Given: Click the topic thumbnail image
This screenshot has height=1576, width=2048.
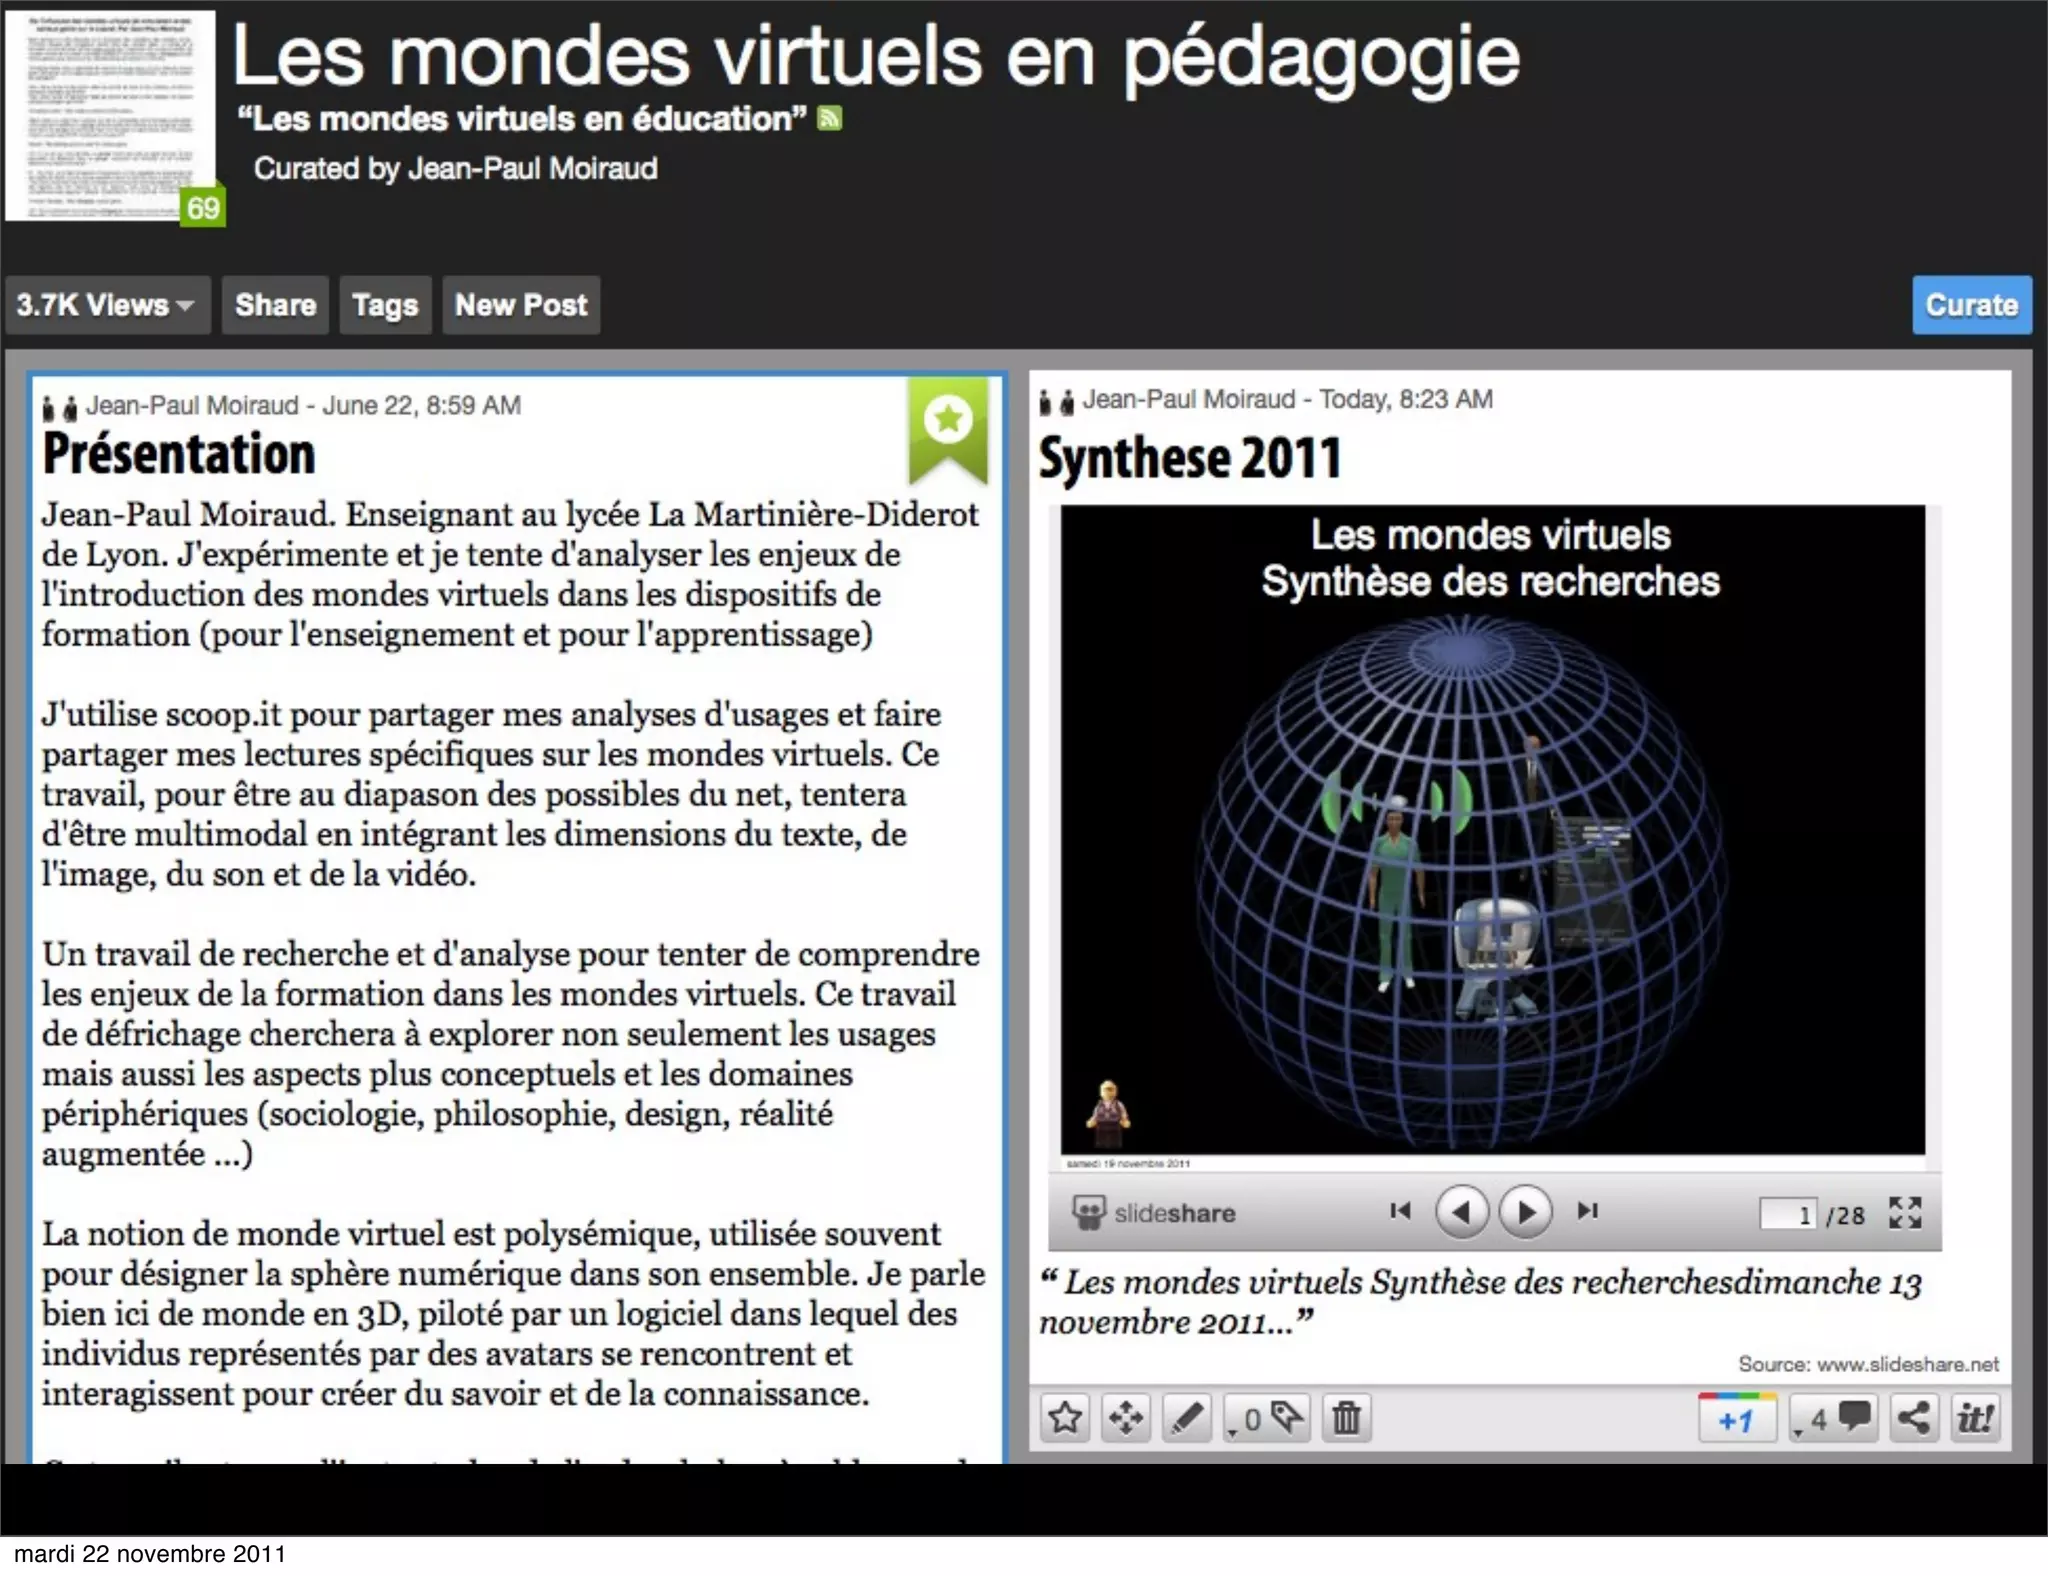Looking at the screenshot, I should (x=109, y=115).
